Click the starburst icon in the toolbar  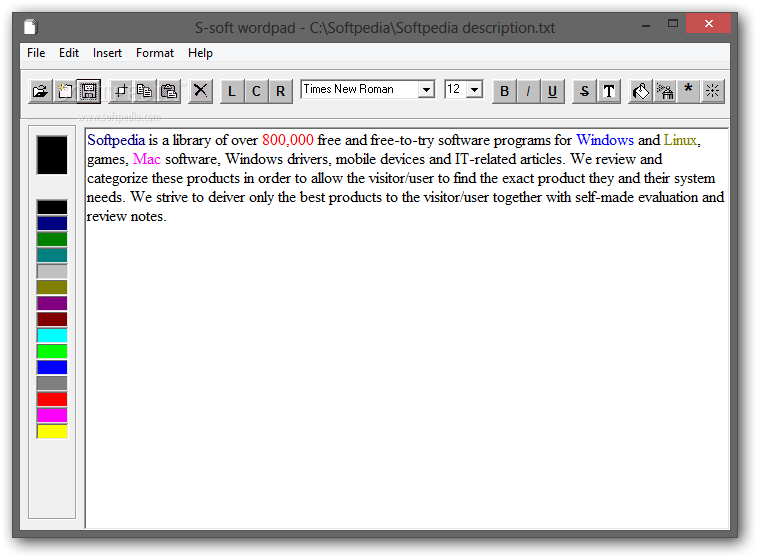[713, 91]
